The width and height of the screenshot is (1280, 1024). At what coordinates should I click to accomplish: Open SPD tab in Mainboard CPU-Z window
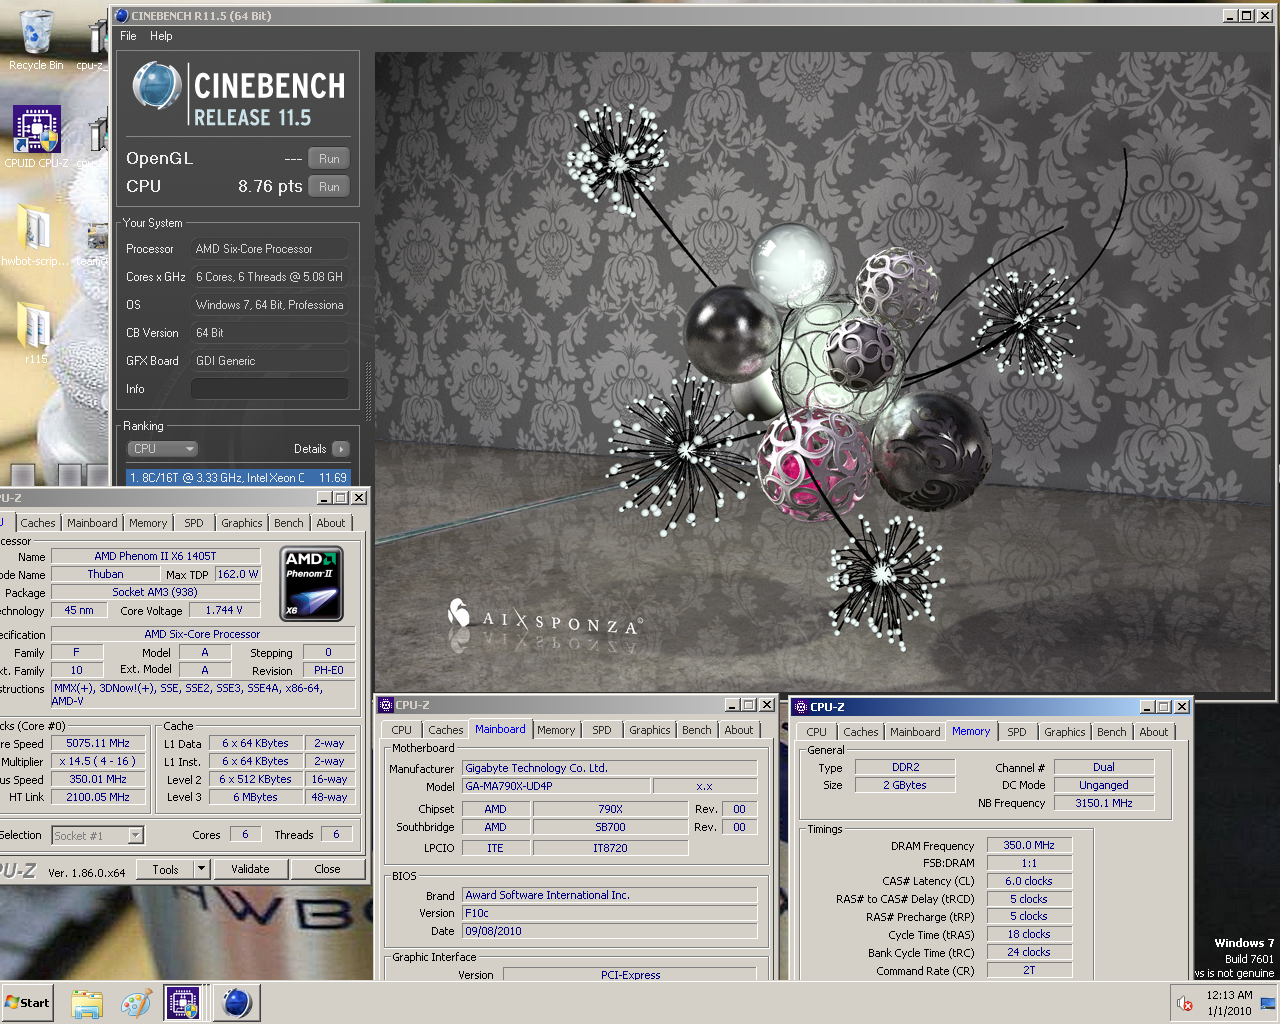[x=602, y=730]
